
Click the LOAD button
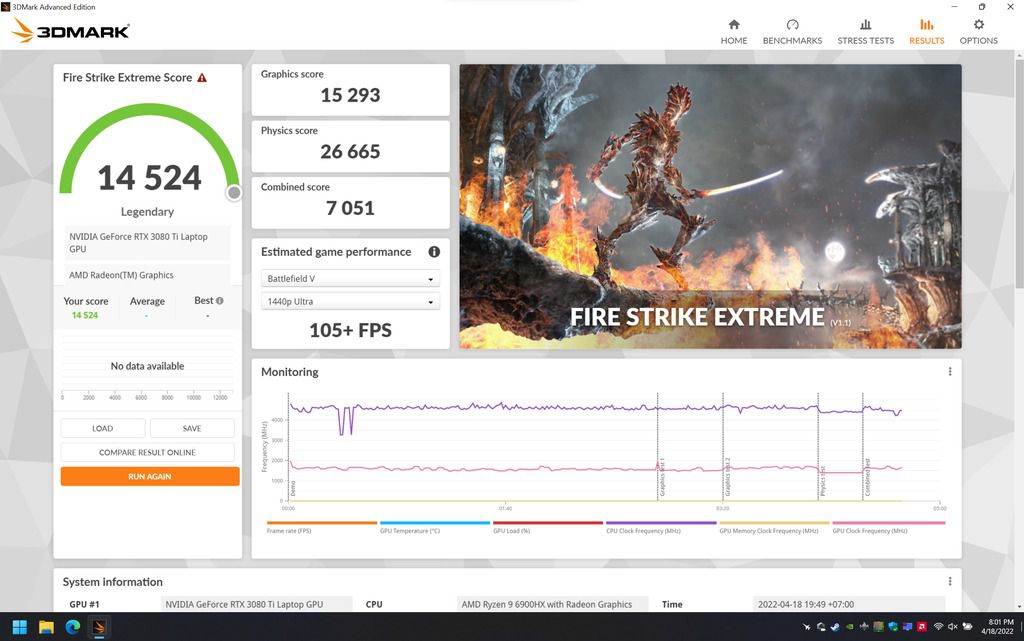click(x=103, y=428)
